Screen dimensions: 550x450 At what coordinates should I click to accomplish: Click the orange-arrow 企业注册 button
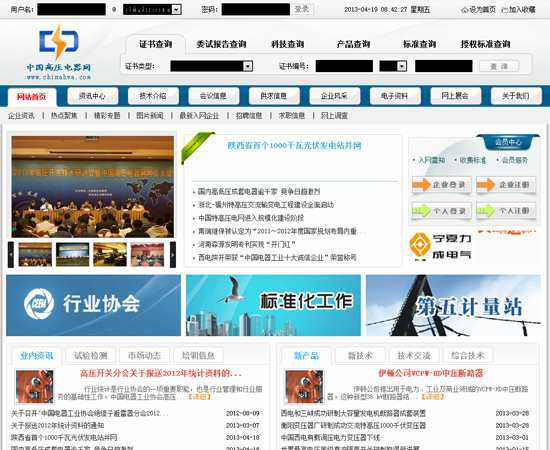click(506, 185)
